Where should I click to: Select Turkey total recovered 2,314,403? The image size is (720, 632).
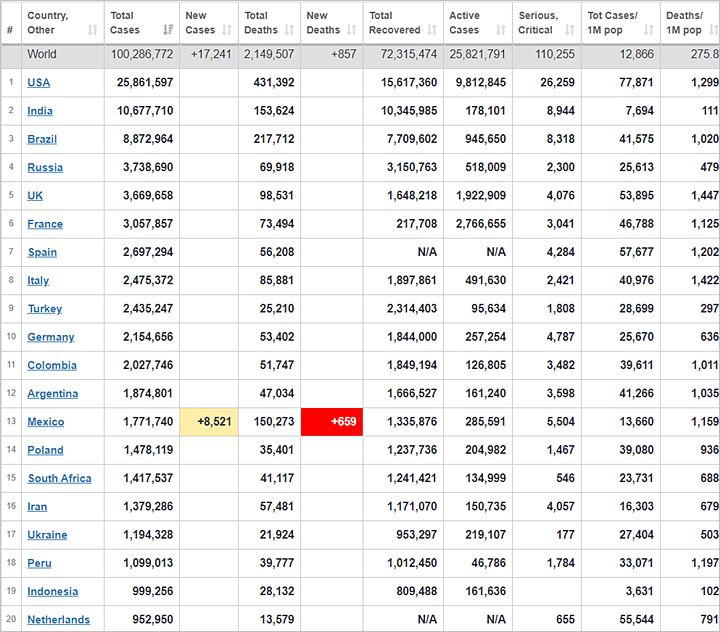point(412,309)
